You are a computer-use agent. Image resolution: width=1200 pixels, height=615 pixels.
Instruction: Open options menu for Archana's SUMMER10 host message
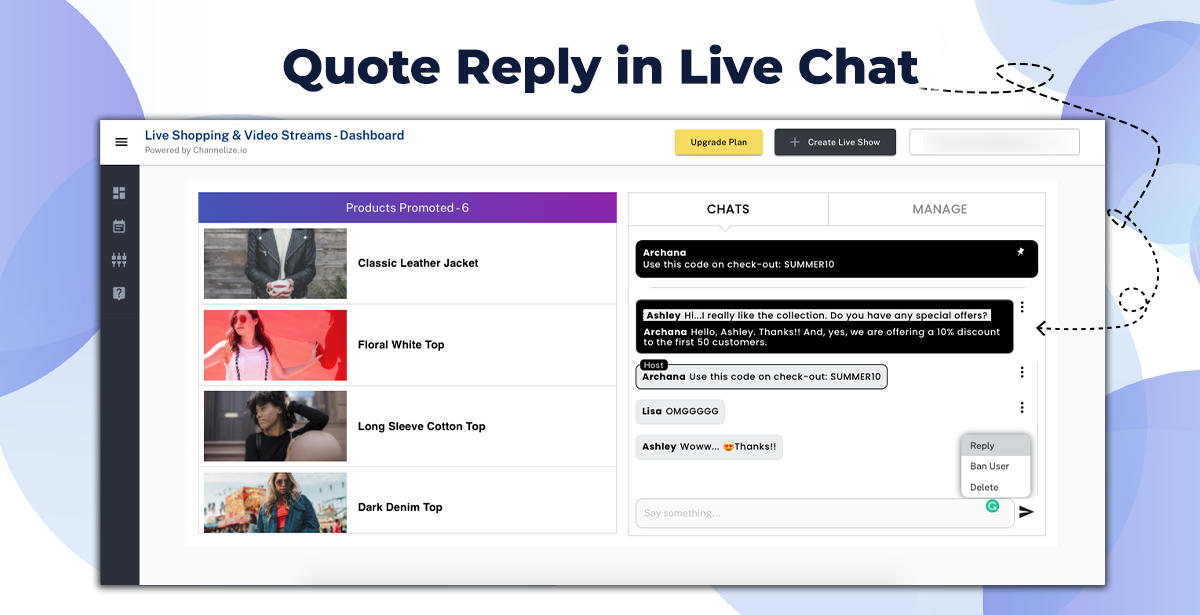[1022, 372]
